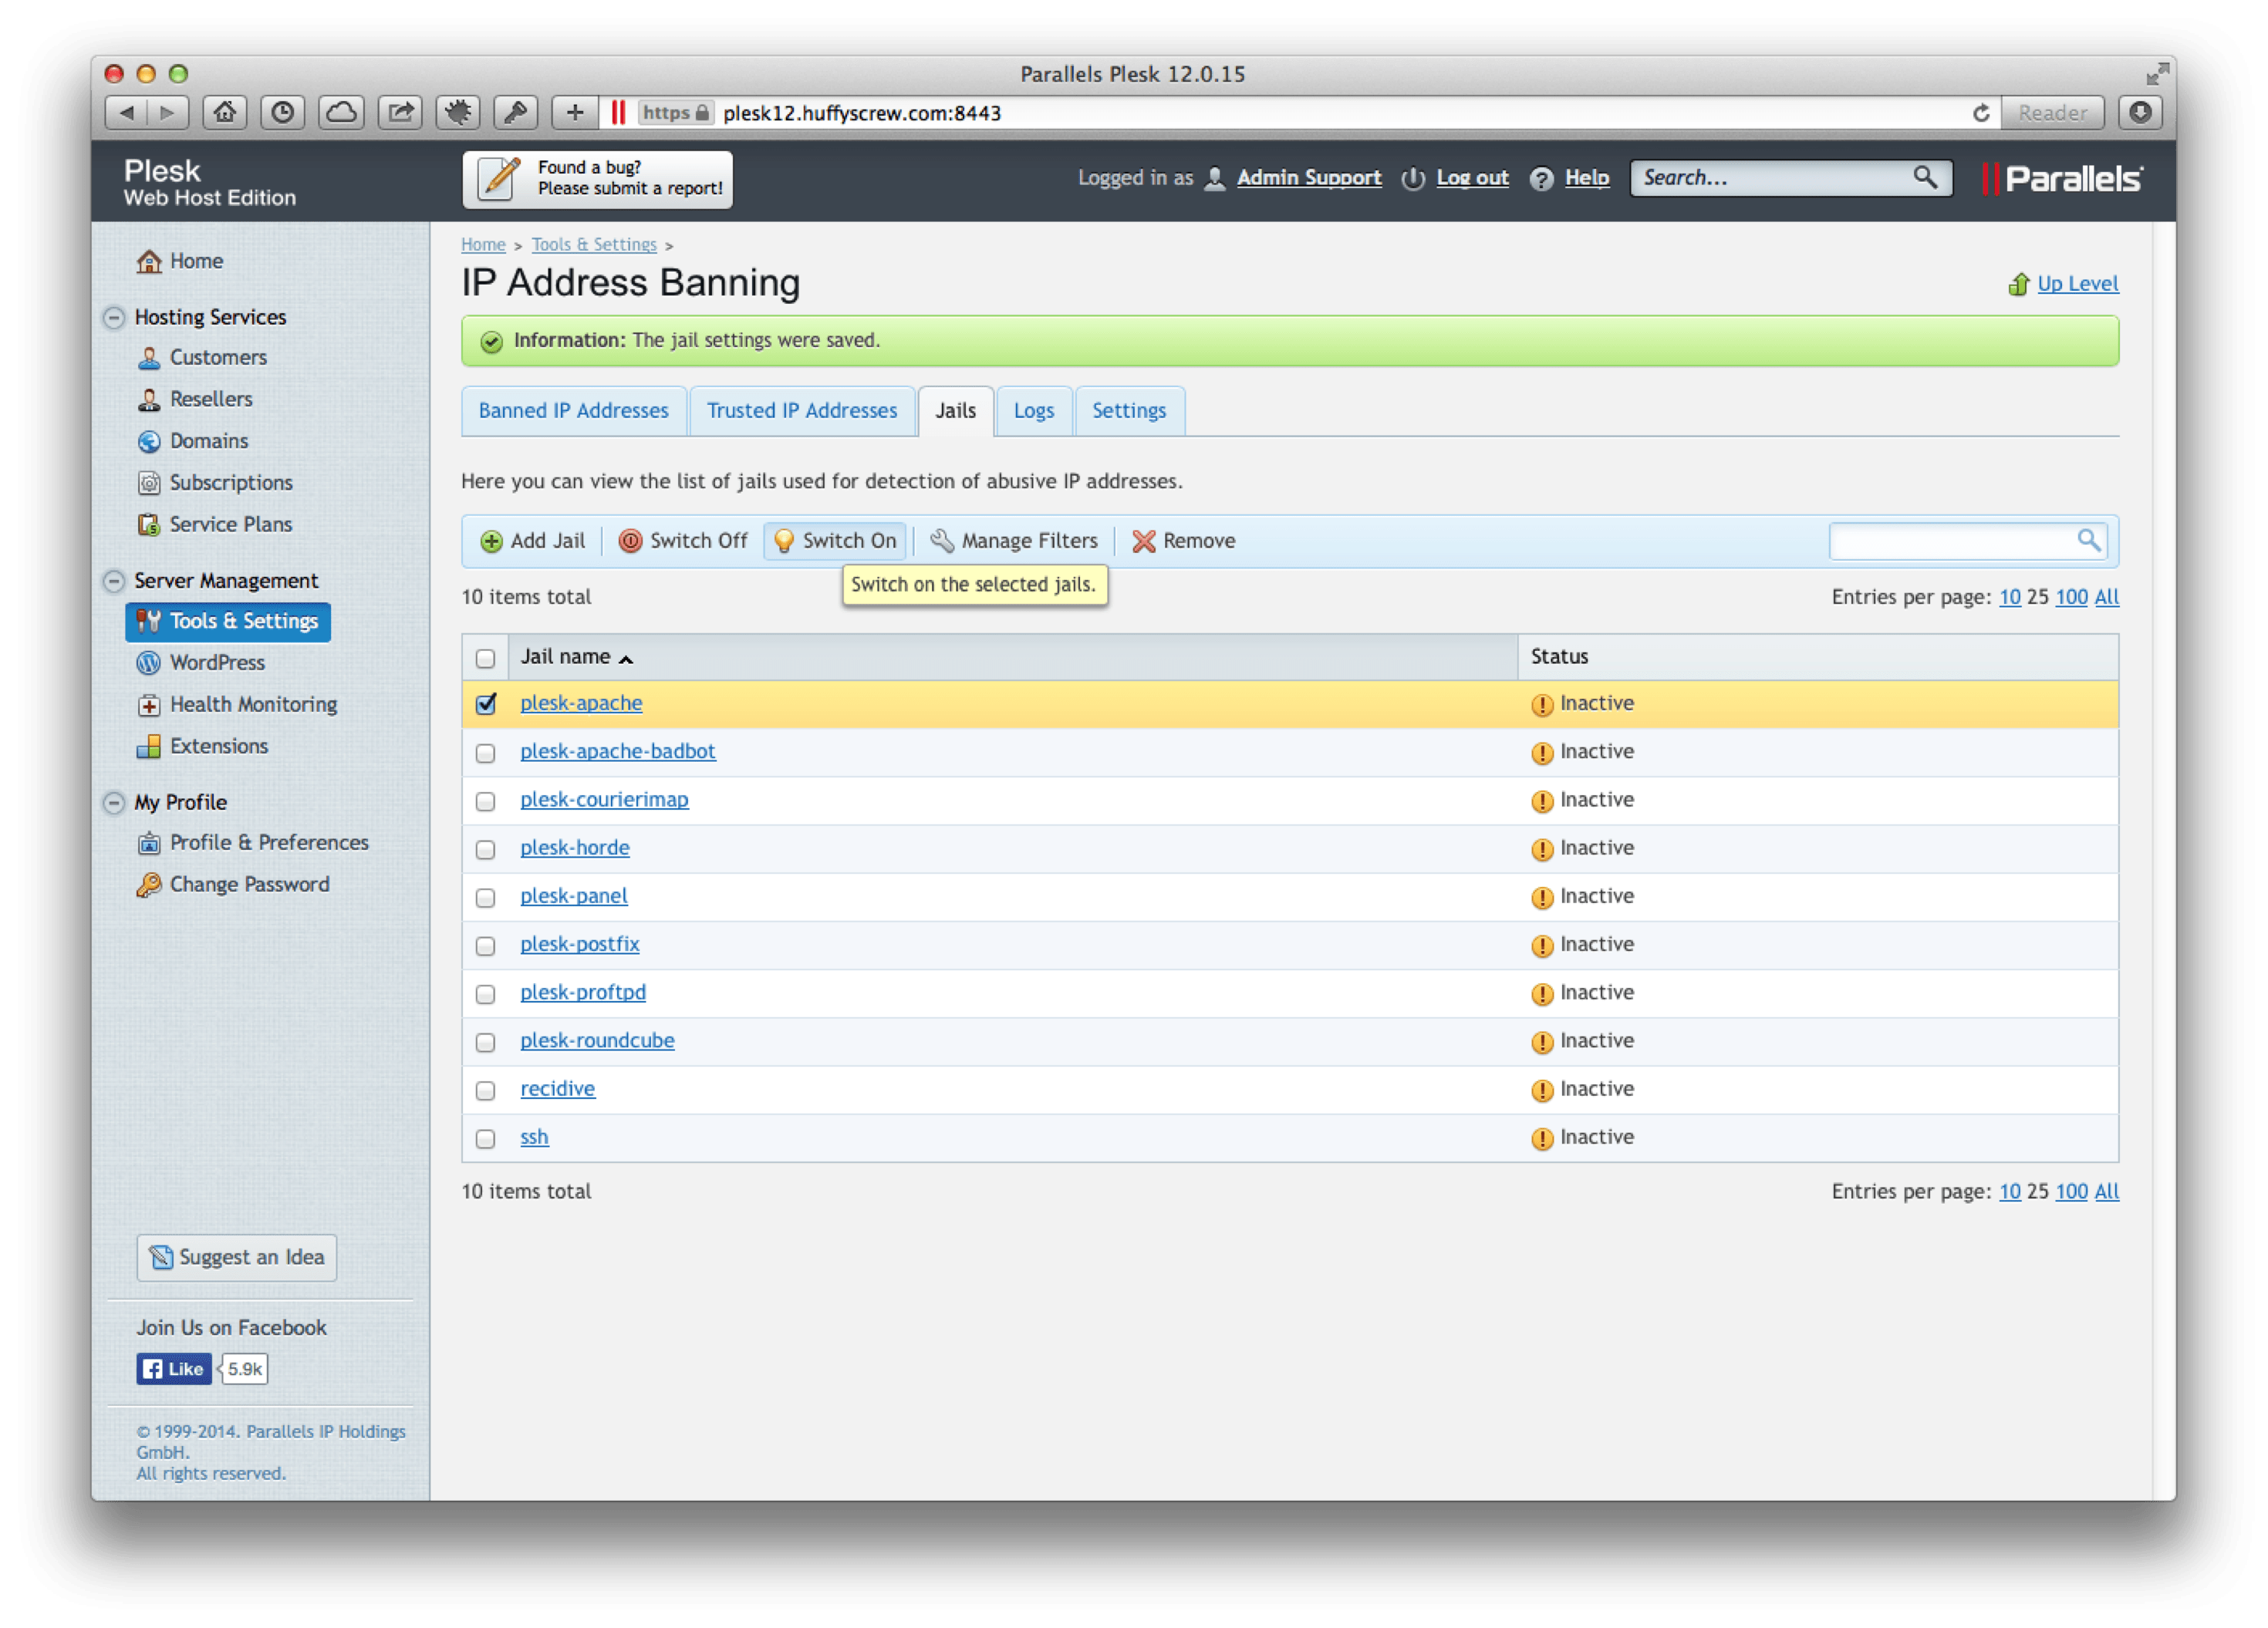Click the Switch Off red icon
The image size is (2268, 1628).
(x=630, y=541)
